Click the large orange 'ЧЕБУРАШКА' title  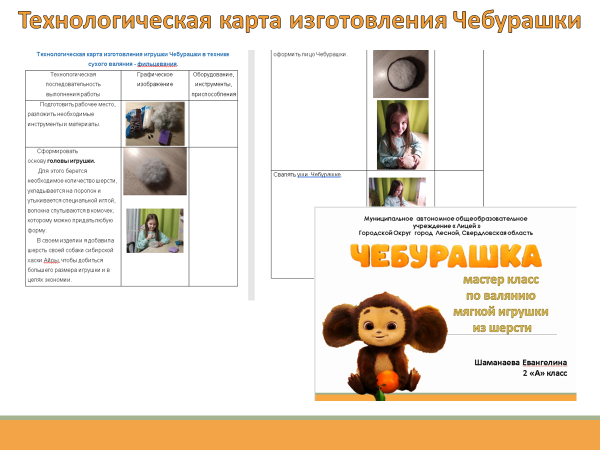pos(446,256)
